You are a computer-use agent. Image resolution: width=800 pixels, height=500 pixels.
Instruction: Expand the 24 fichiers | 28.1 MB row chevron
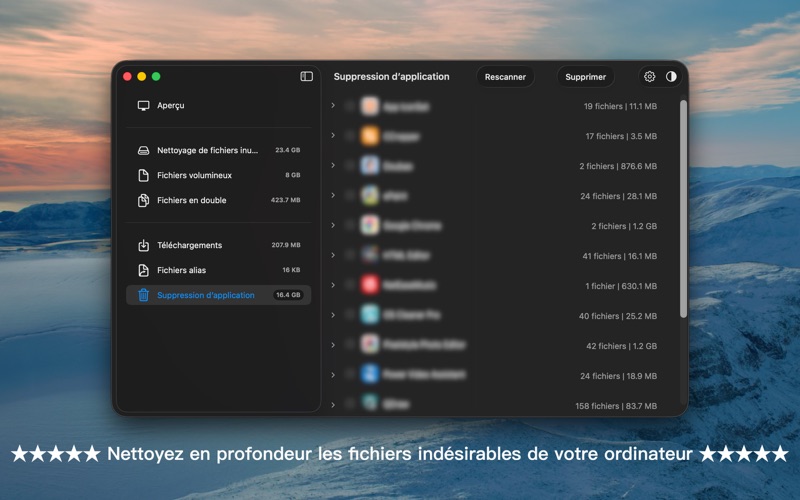point(333,195)
